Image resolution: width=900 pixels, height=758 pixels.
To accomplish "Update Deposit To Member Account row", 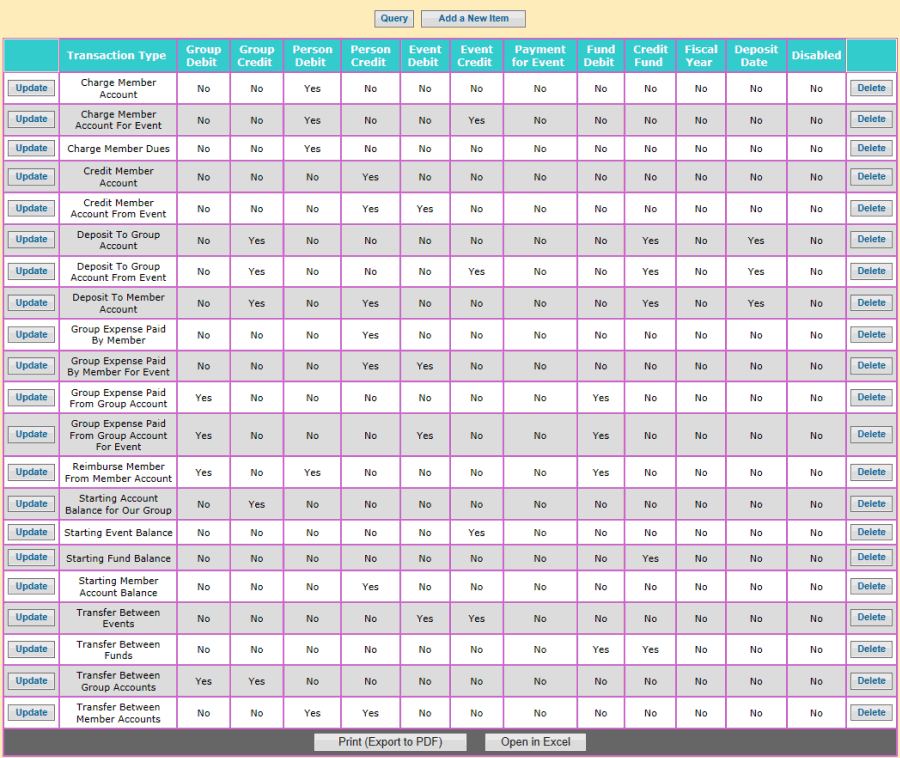I will coord(32,302).
